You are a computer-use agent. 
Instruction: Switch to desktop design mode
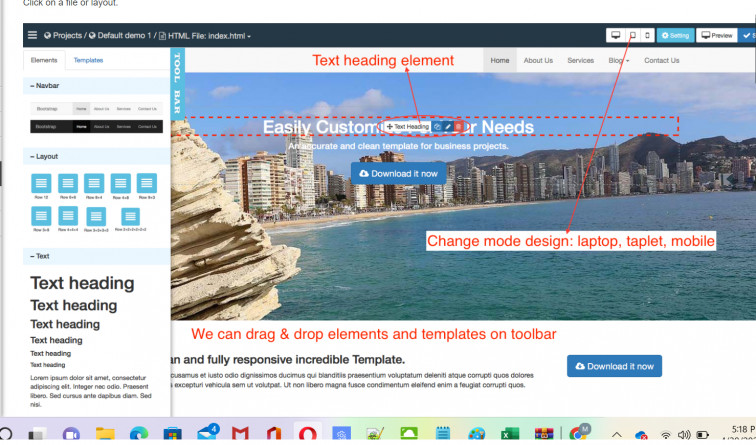pos(615,35)
